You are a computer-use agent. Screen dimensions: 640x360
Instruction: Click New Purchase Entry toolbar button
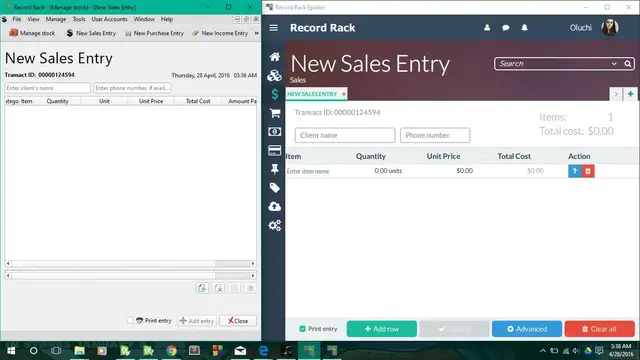154,33
